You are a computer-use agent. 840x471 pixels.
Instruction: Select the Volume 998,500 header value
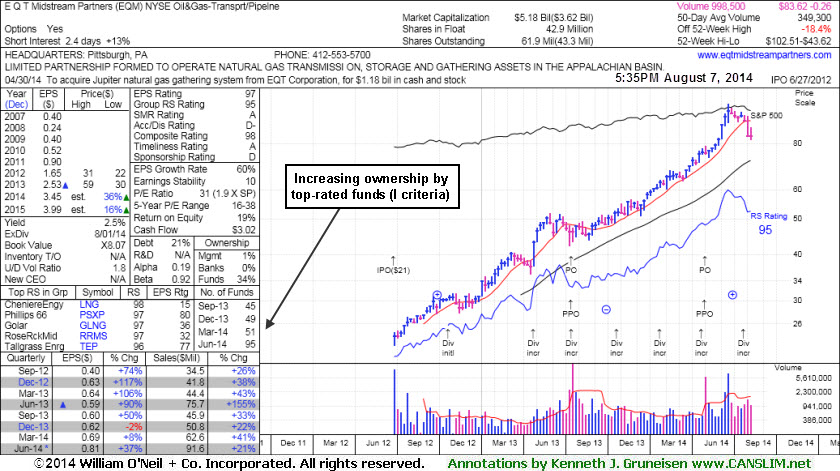(x=711, y=6)
